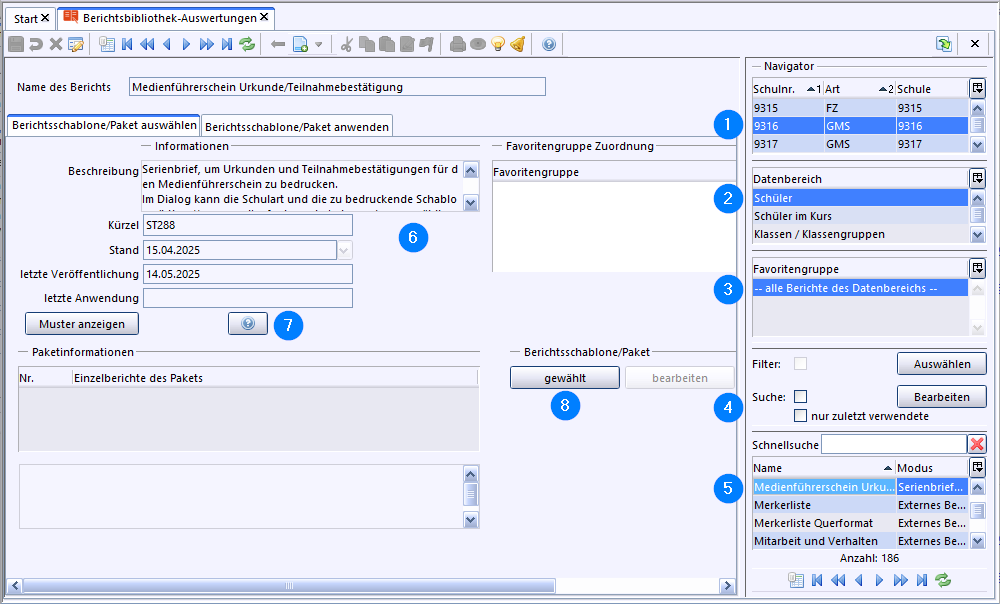
Task: Jump to last report using the navigator's bottom arrows
Action: 922,580
